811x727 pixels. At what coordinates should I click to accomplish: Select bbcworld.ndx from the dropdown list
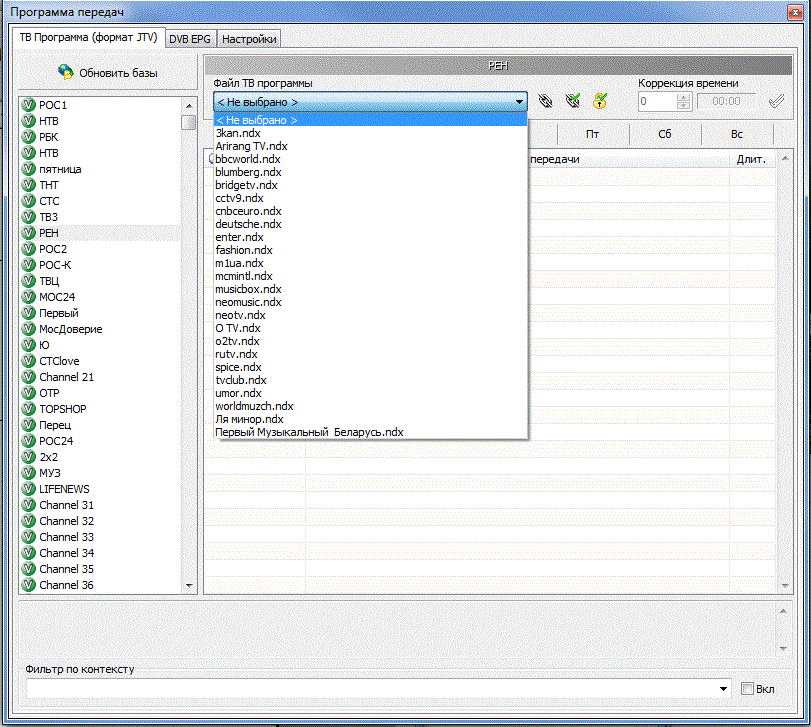coord(248,159)
